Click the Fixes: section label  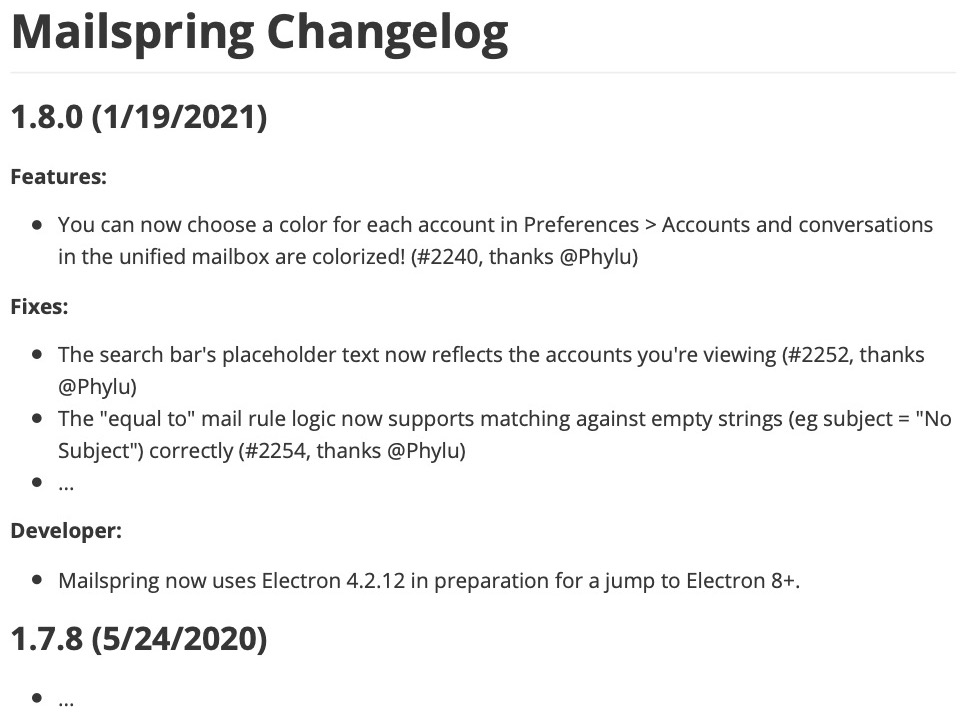[x=39, y=307]
